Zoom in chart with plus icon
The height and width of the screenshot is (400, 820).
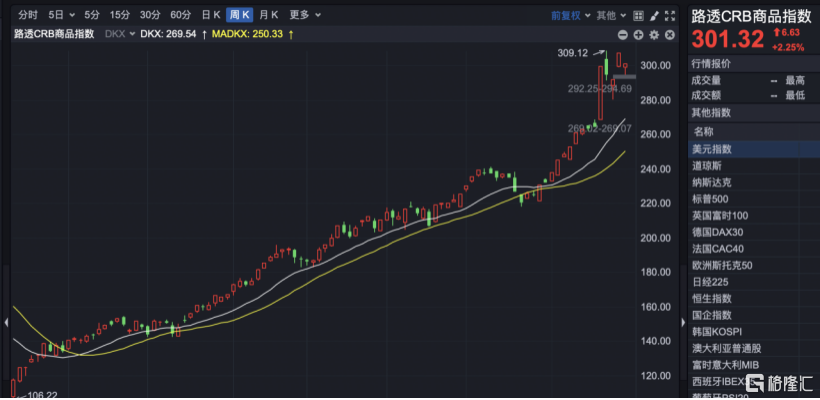coord(638,35)
